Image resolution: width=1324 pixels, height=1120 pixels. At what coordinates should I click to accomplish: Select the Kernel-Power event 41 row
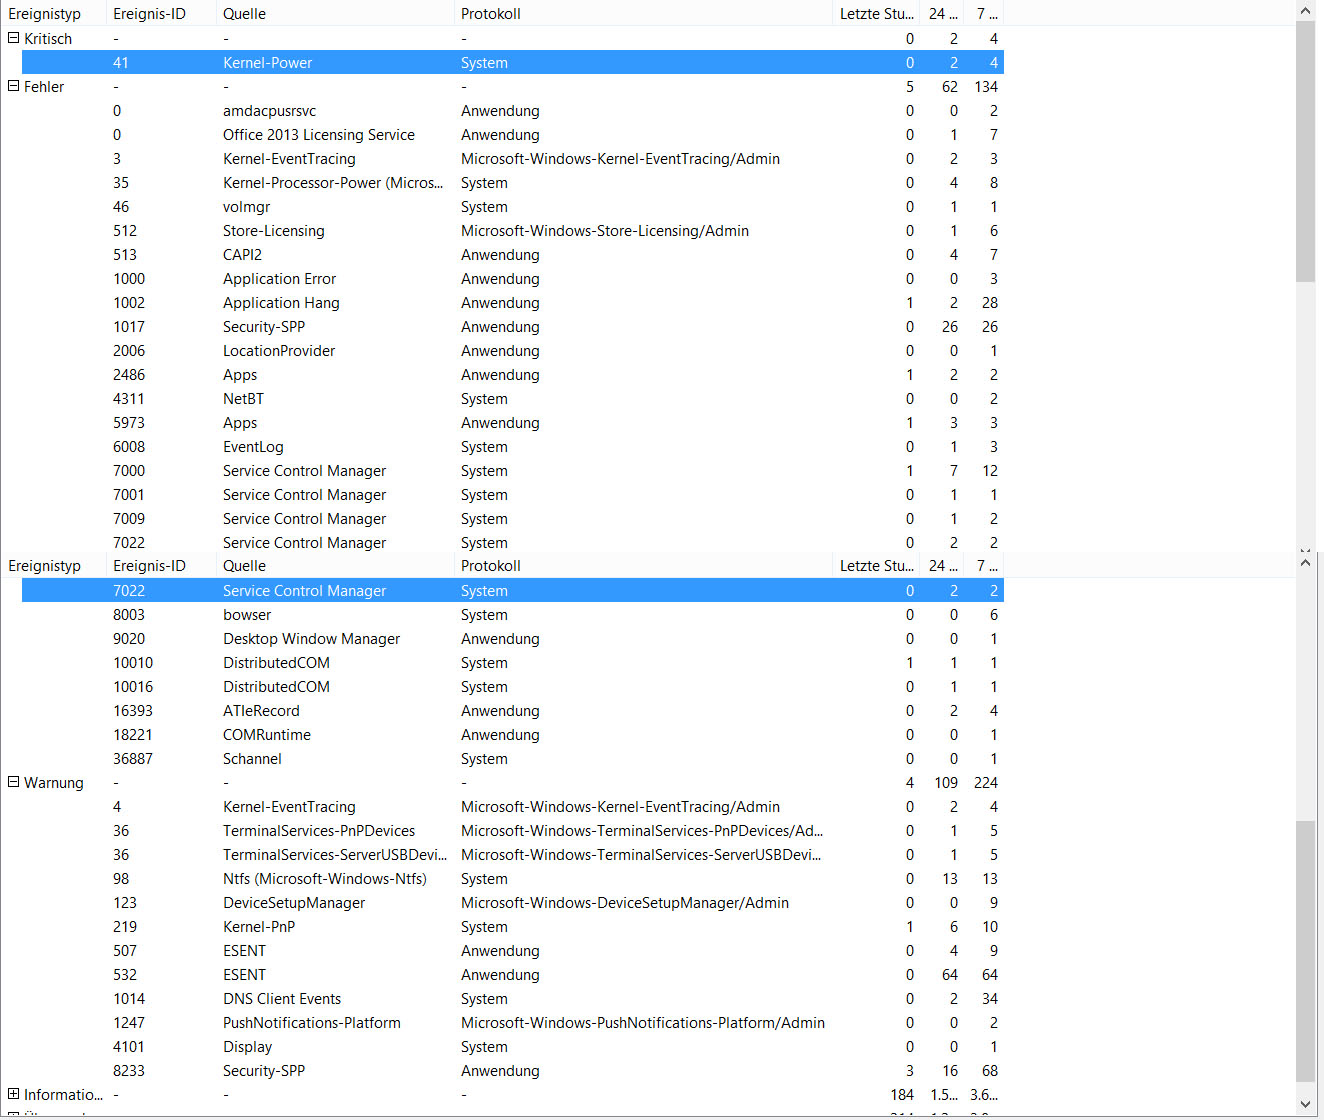(512, 62)
